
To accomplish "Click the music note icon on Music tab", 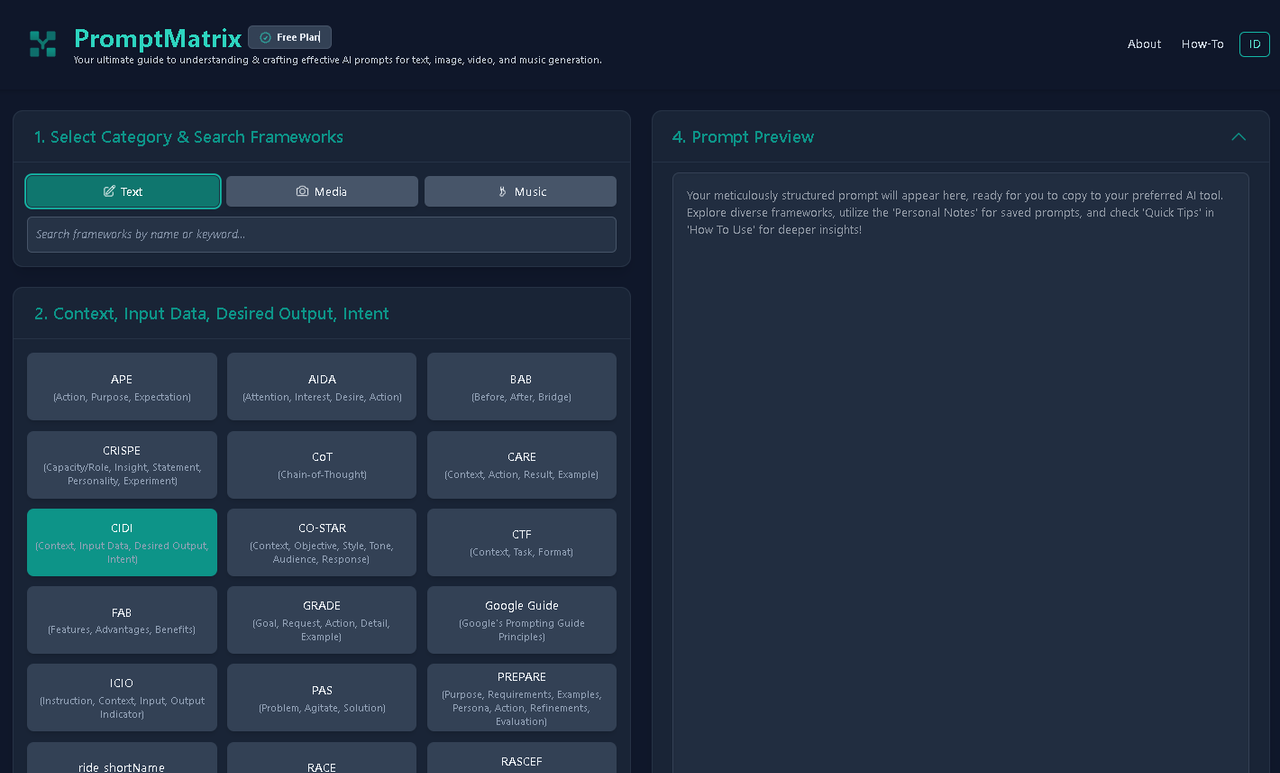I will pos(497,191).
